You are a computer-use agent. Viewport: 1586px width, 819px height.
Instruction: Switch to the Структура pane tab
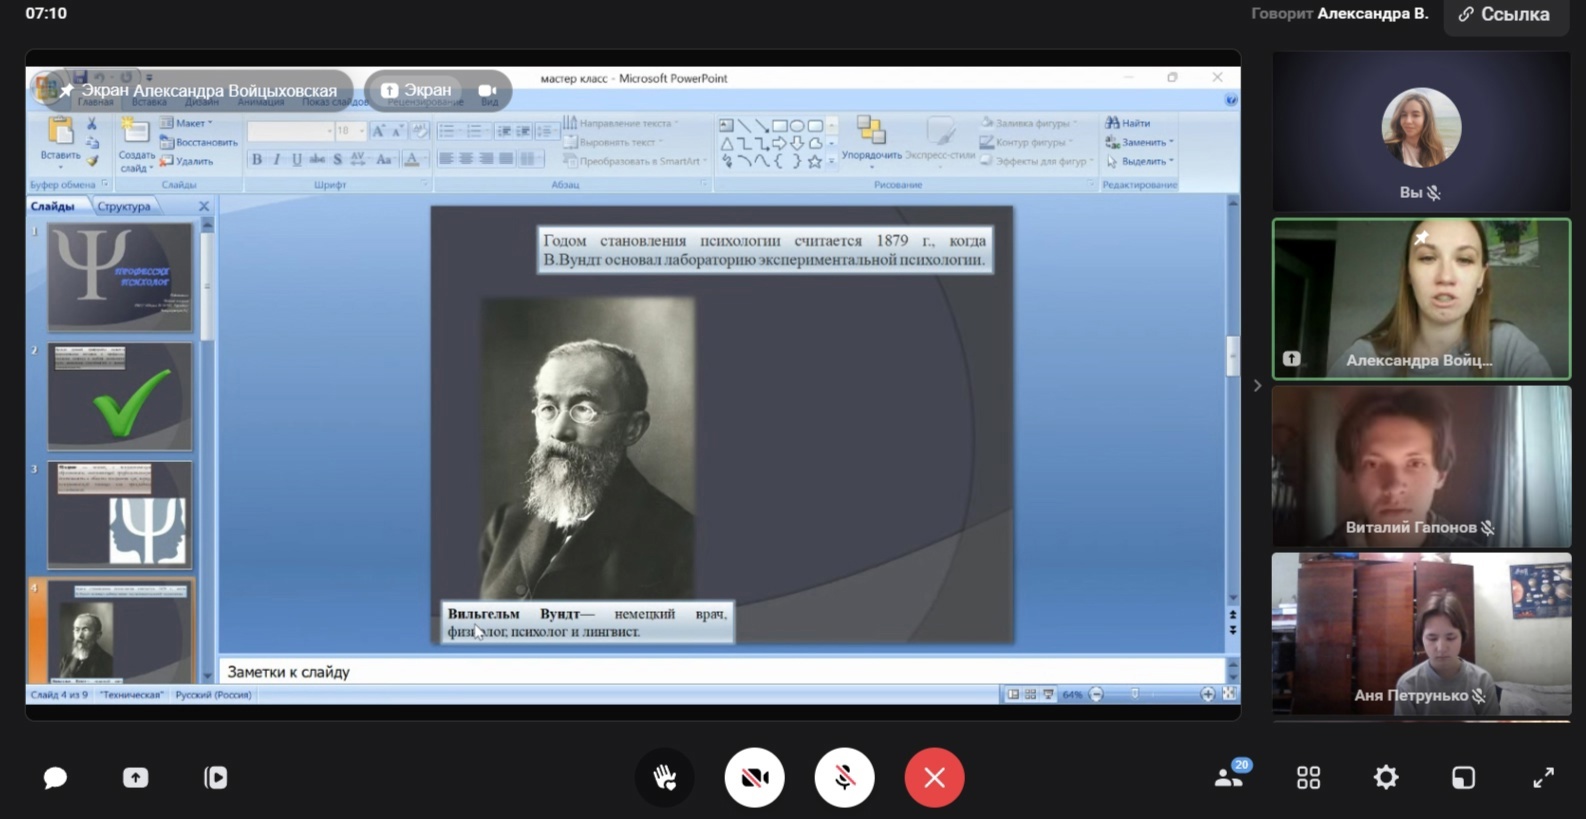click(124, 206)
